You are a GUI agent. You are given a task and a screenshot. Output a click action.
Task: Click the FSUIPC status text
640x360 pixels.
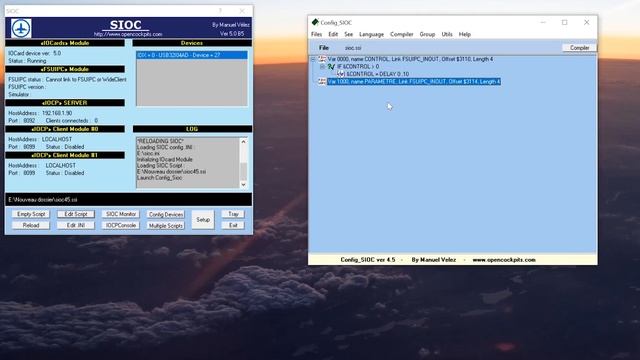coord(67,80)
